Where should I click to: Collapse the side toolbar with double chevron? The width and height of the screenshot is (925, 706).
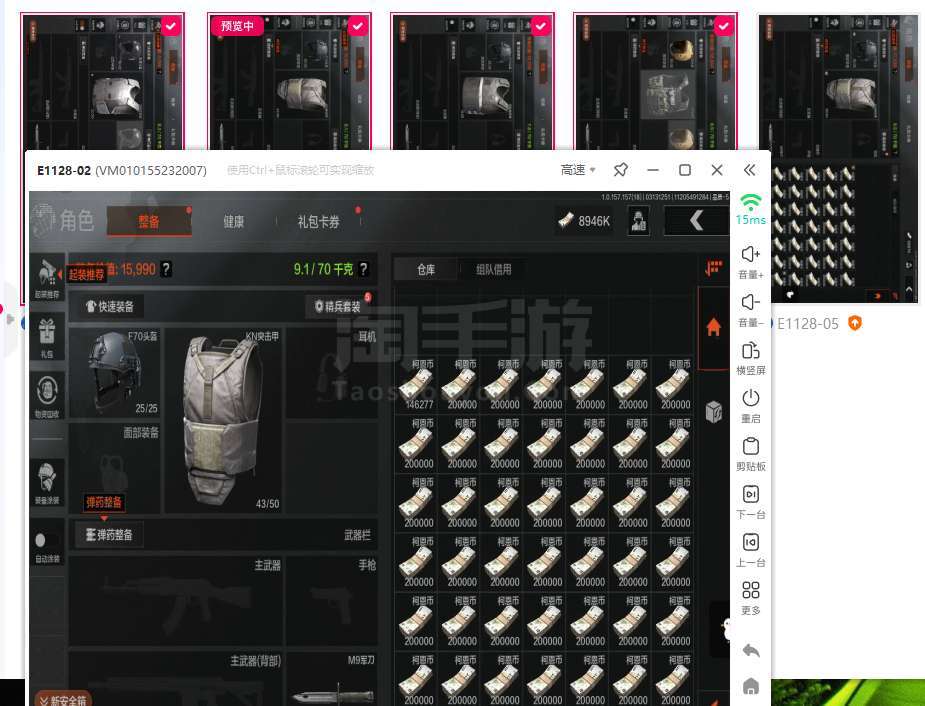pos(749,170)
